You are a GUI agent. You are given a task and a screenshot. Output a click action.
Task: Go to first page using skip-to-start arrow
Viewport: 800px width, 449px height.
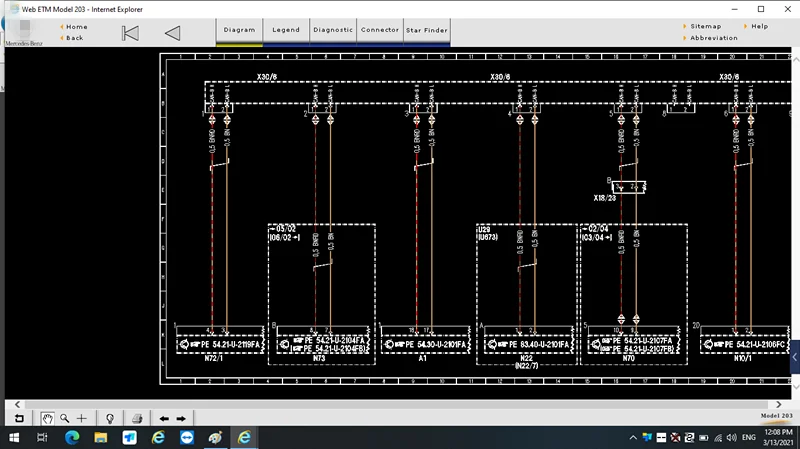pos(130,34)
